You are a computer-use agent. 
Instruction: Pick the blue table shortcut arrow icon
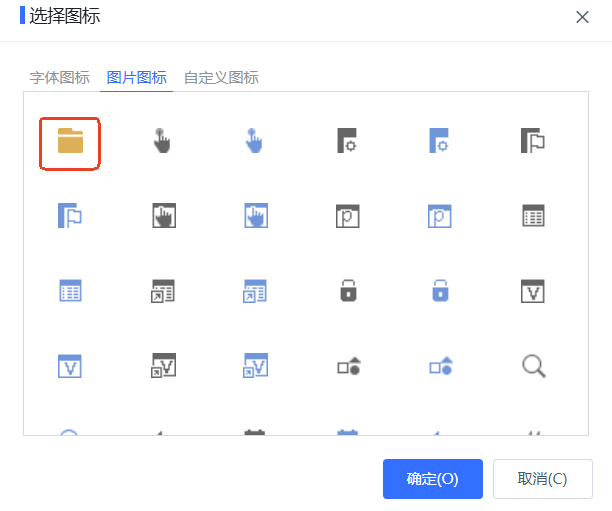pyautogui.click(x=255, y=291)
